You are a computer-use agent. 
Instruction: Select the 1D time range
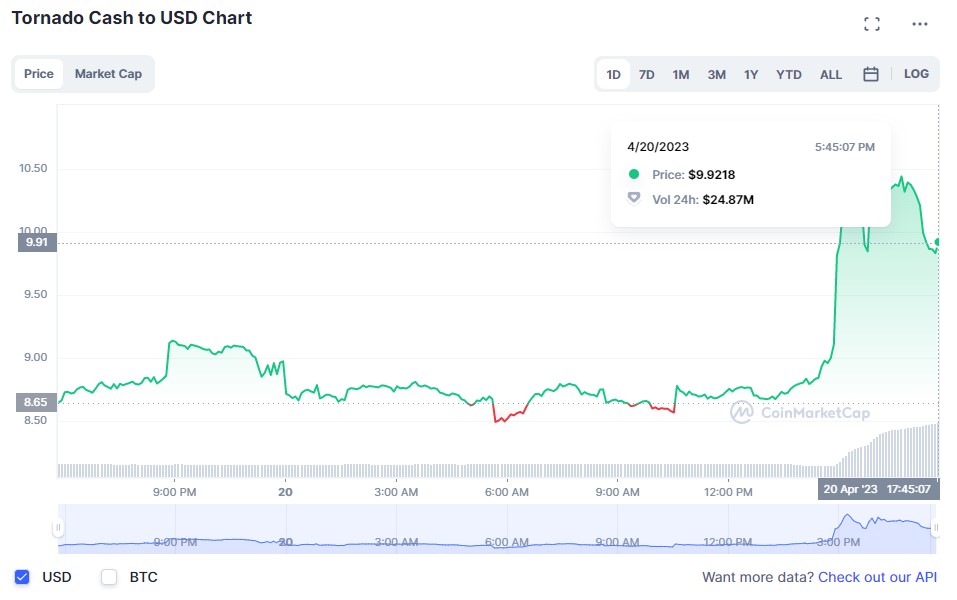[613, 74]
